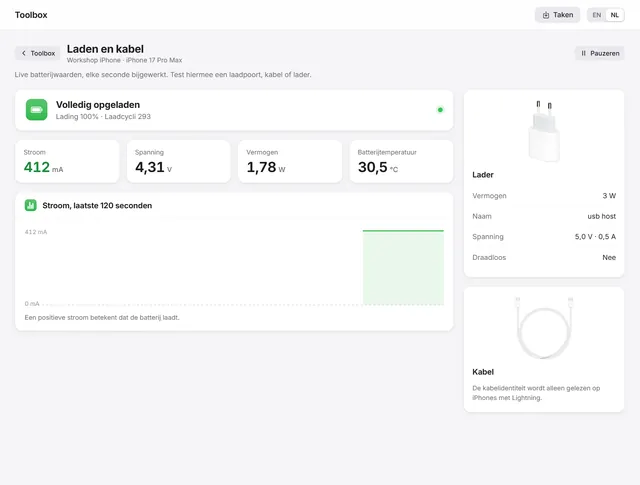This screenshot has height=485, width=640.
Task: Click the white cable image
Action: (544, 328)
